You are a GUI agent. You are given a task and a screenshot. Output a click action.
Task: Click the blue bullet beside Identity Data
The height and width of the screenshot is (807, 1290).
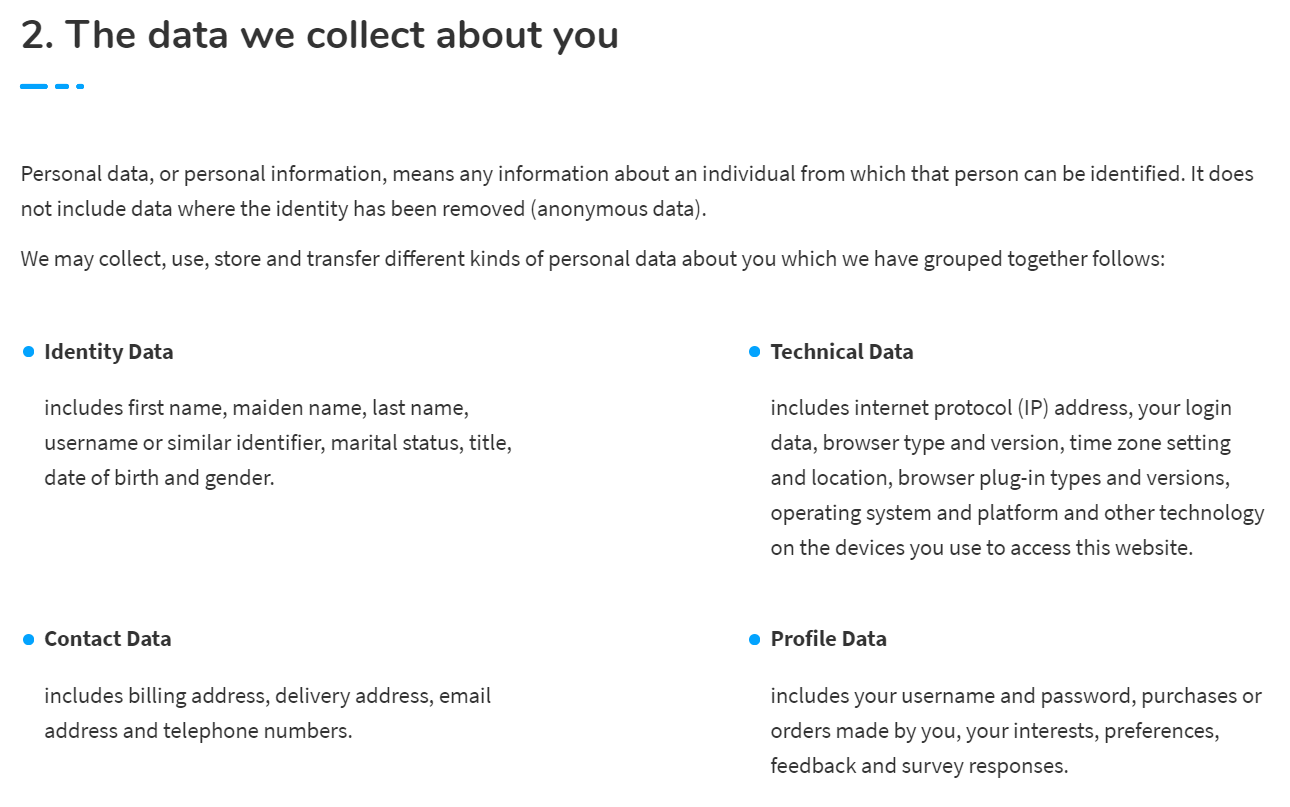pos(28,352)
